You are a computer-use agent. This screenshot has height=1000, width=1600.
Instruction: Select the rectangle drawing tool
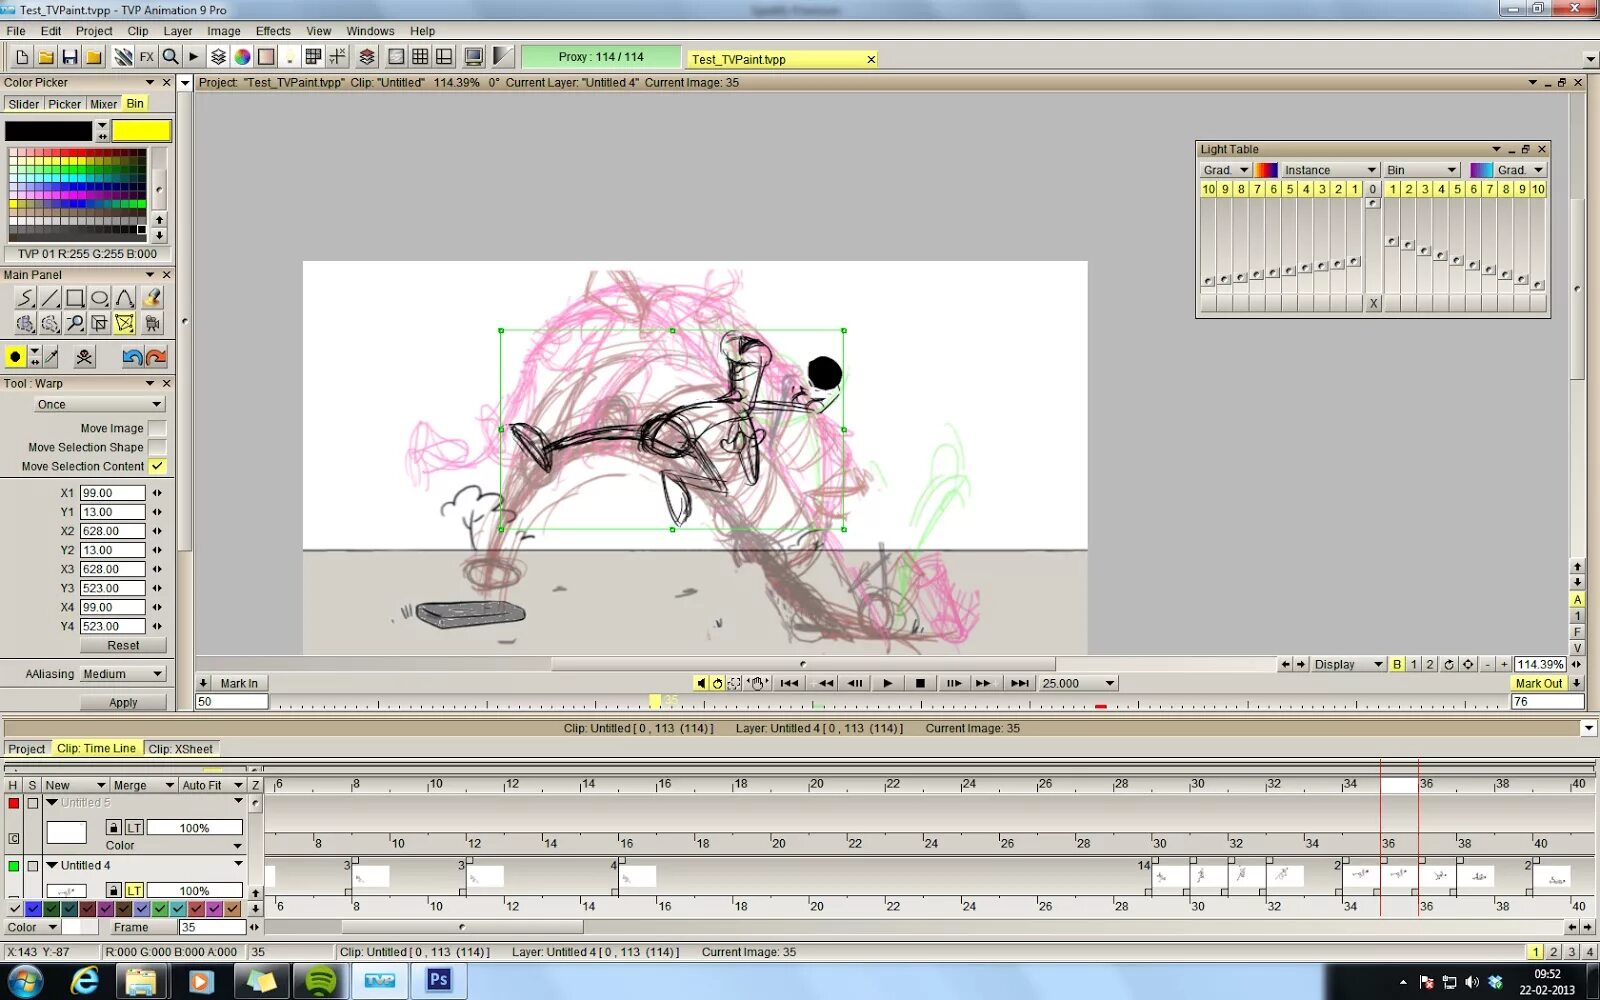(x=75, y=298)
